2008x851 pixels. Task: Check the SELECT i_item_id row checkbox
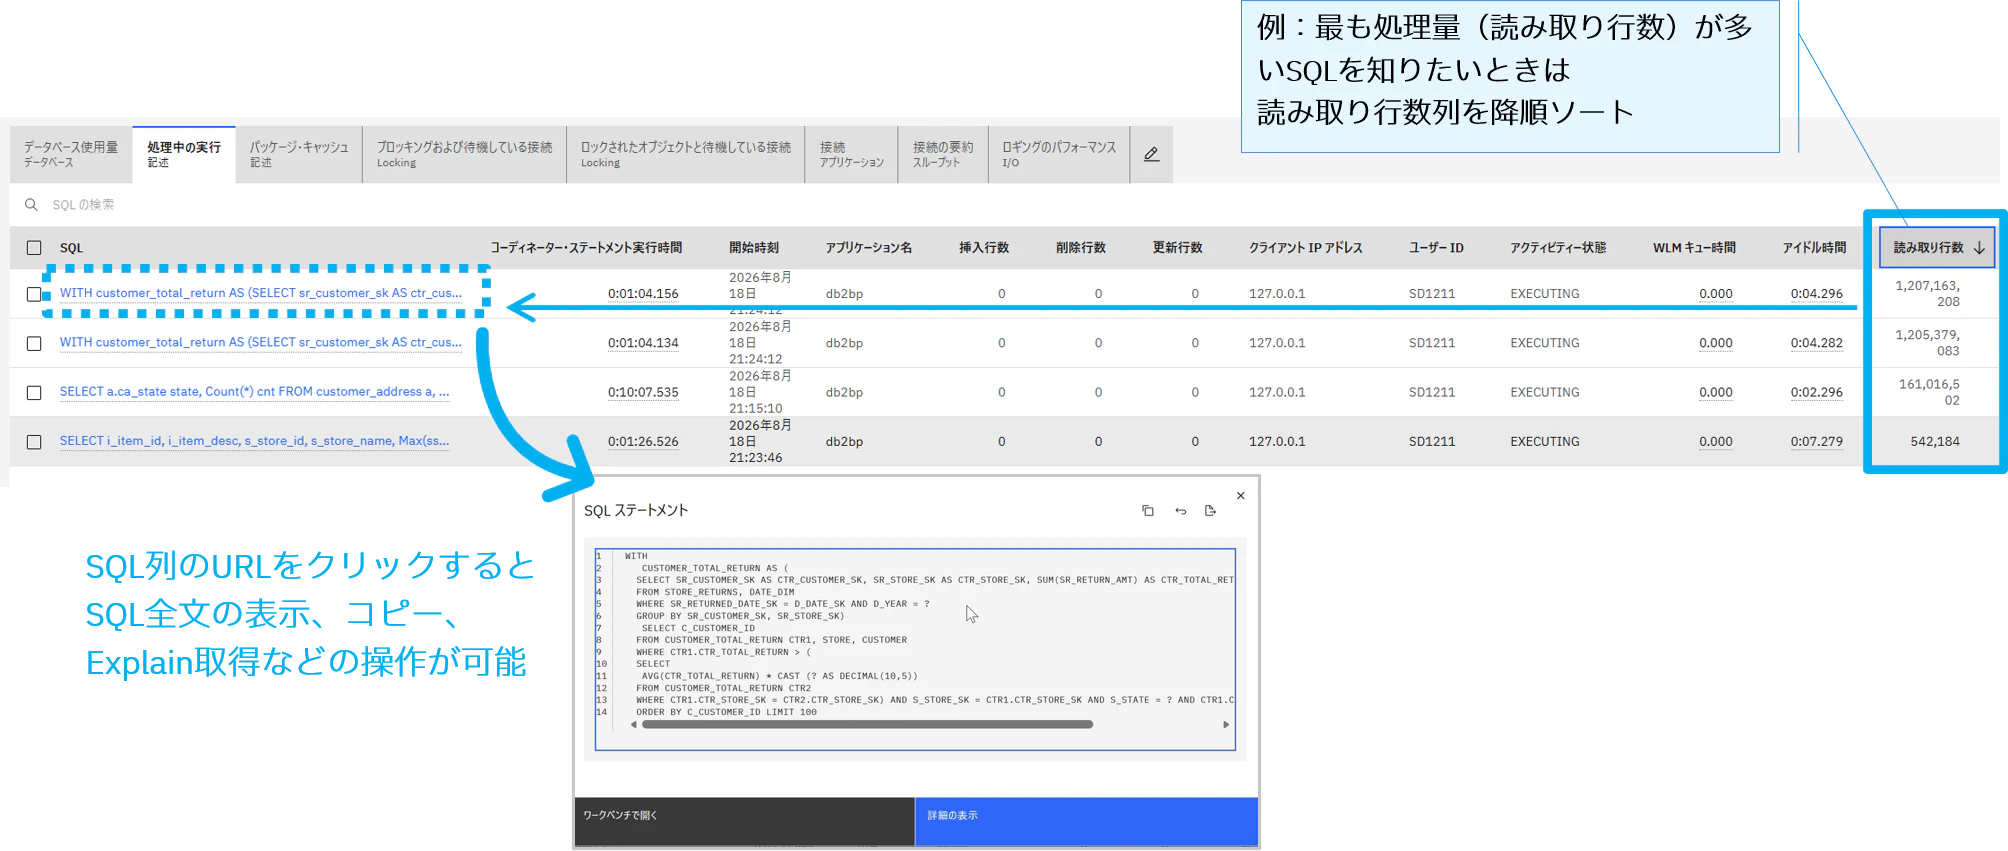34,441
